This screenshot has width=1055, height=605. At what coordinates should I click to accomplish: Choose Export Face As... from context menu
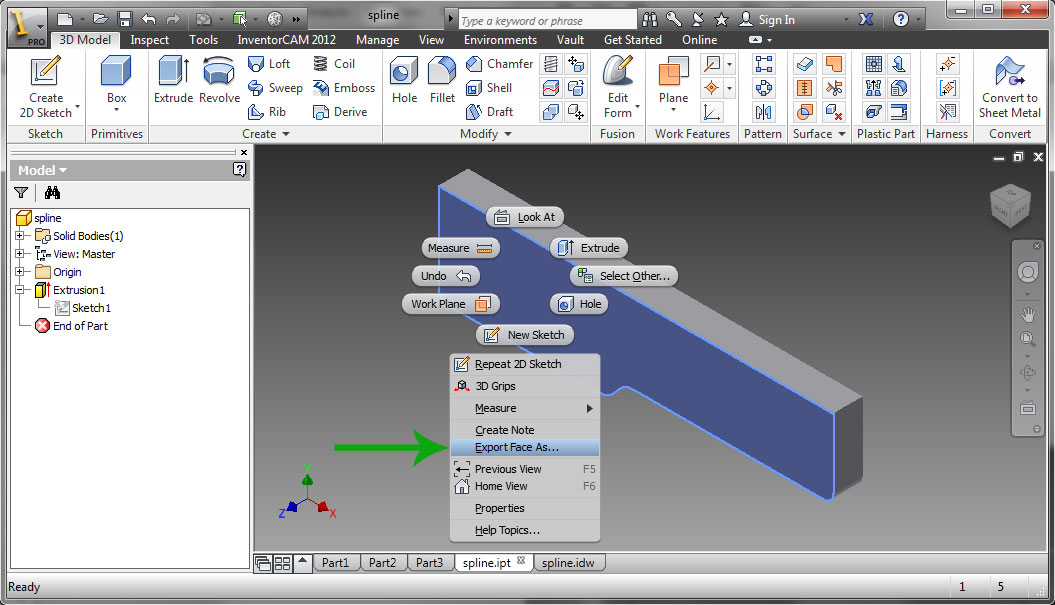tap(525, 448)
